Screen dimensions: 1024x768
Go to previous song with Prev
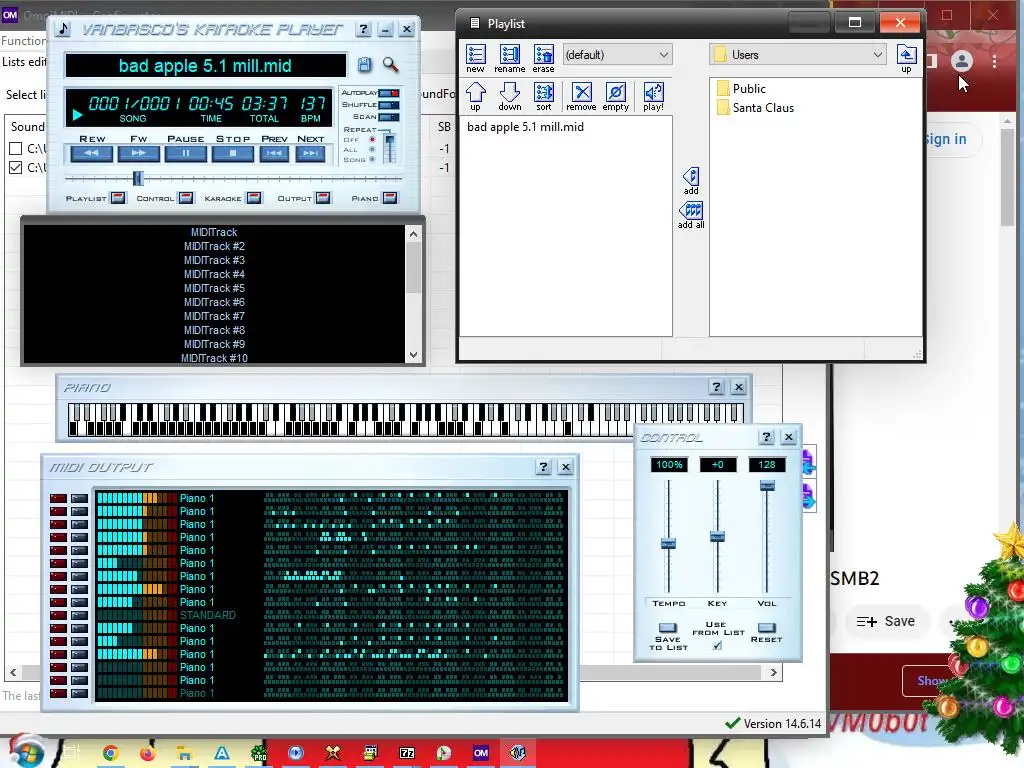pyautogui.click(x=274, y=153)
